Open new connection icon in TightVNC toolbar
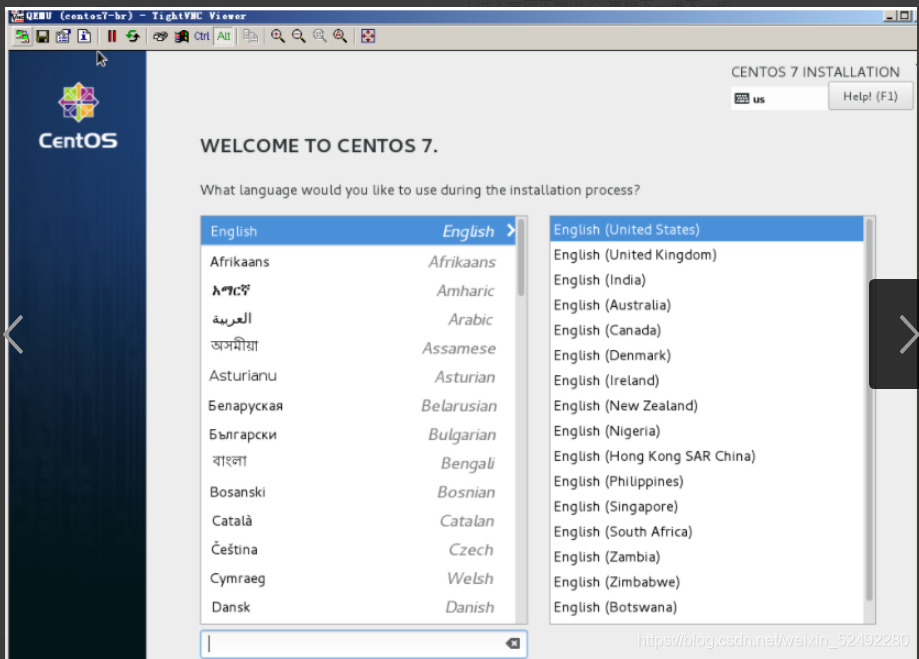The height and width of the screenshot is (659, 919). pos(22,36)
